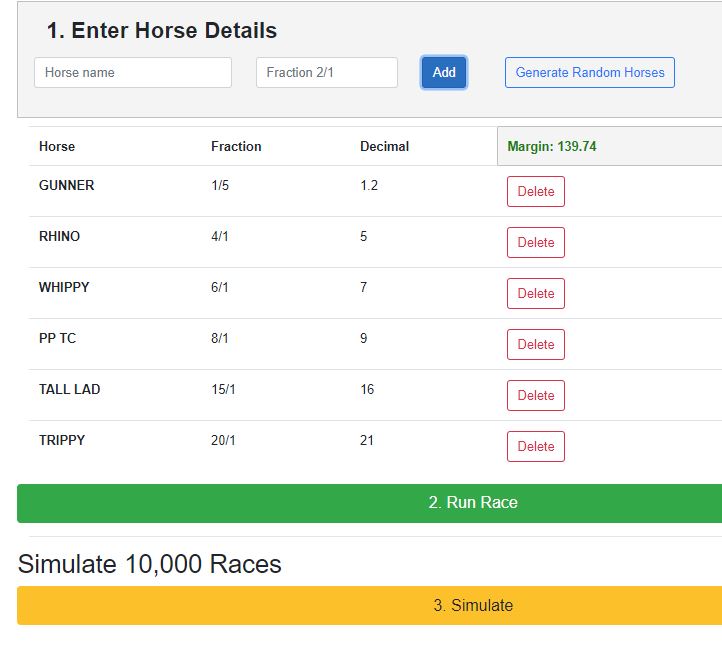
Task: Select the RHINO horse name
Action: pyautogui.click(x=59, y=236)
